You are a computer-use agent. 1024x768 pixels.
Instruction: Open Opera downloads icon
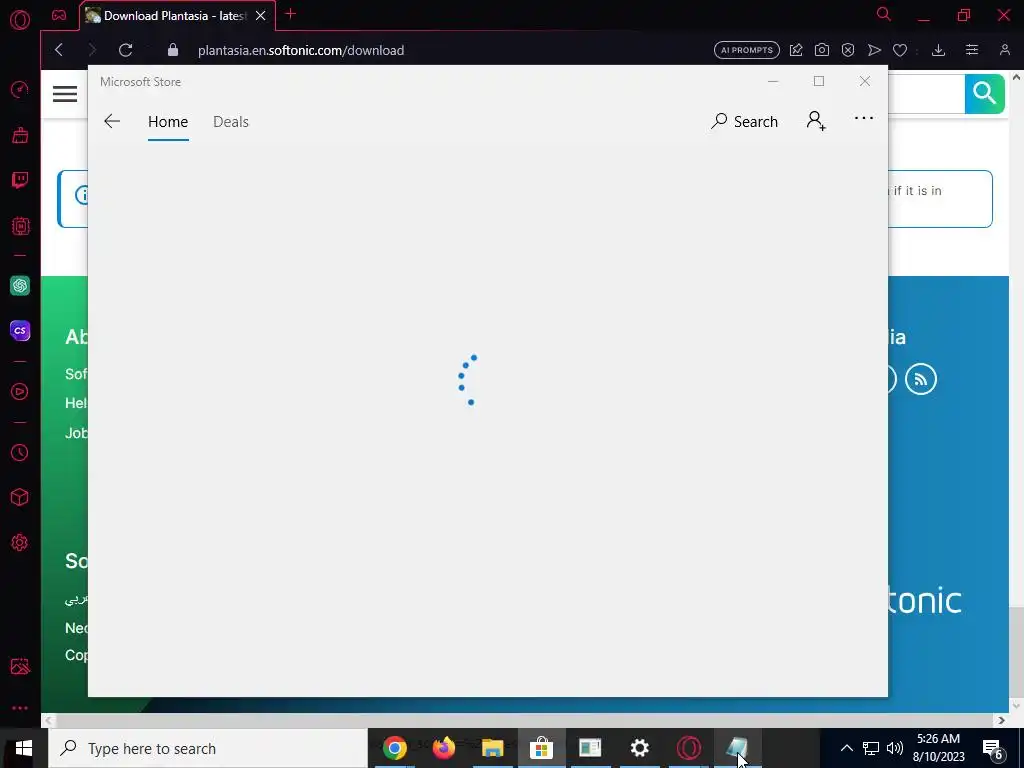pos(938,50)
